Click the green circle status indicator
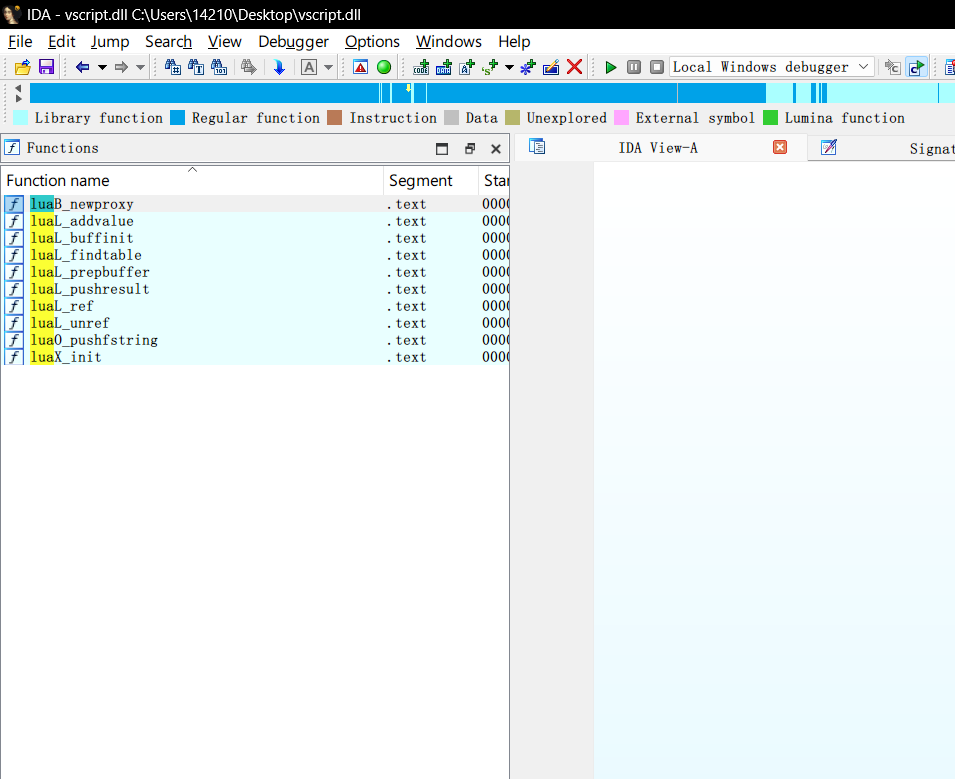Screen dimensions: 955x779 [x=384, y=67]
